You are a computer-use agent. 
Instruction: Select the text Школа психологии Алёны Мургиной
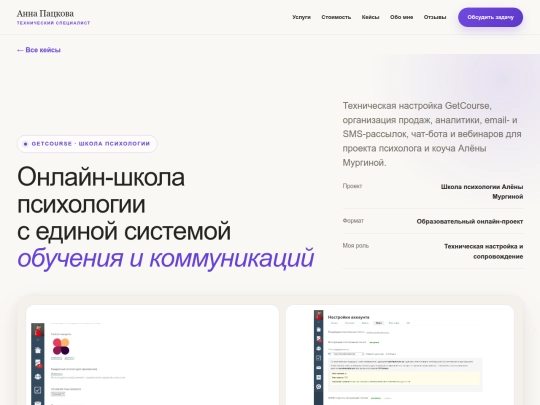click(x=482, y=191)
